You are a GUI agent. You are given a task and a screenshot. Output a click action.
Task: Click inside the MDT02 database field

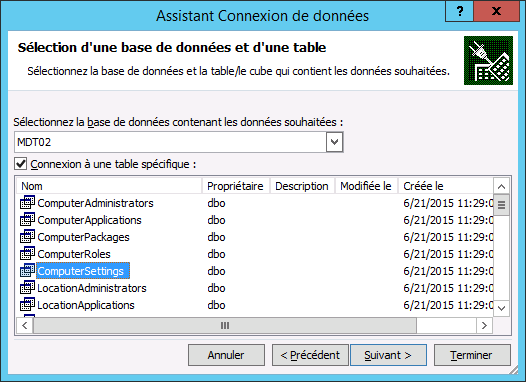tap(170, 142)
